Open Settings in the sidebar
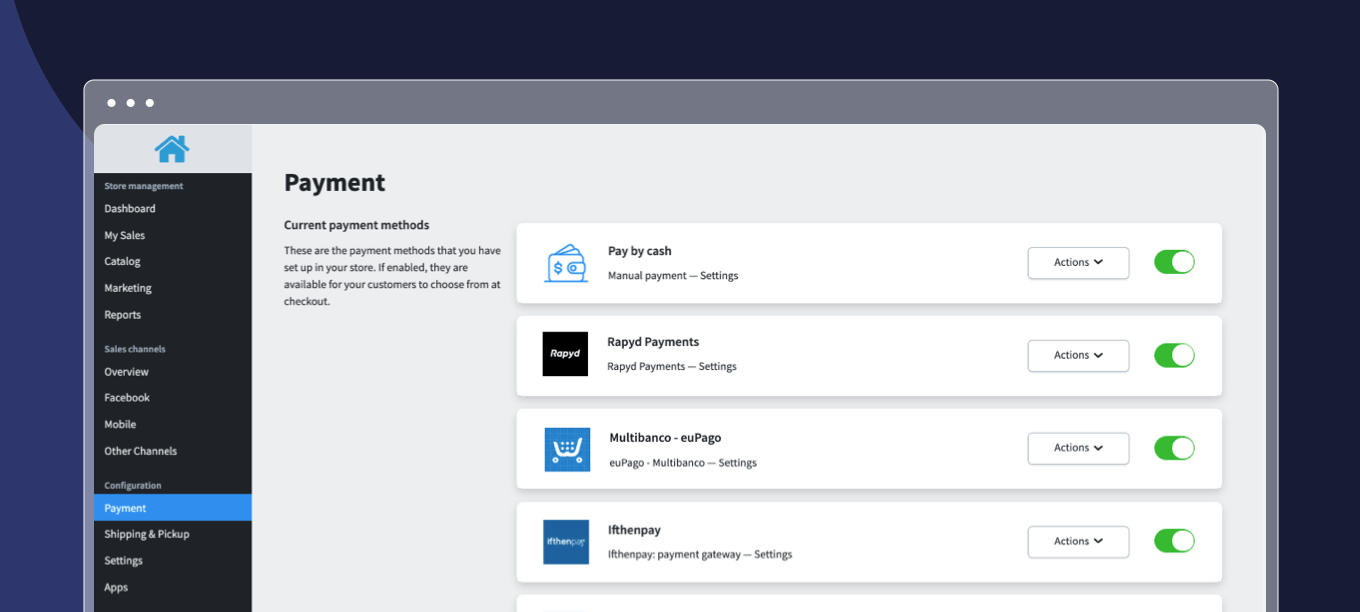 pos(124,561)
